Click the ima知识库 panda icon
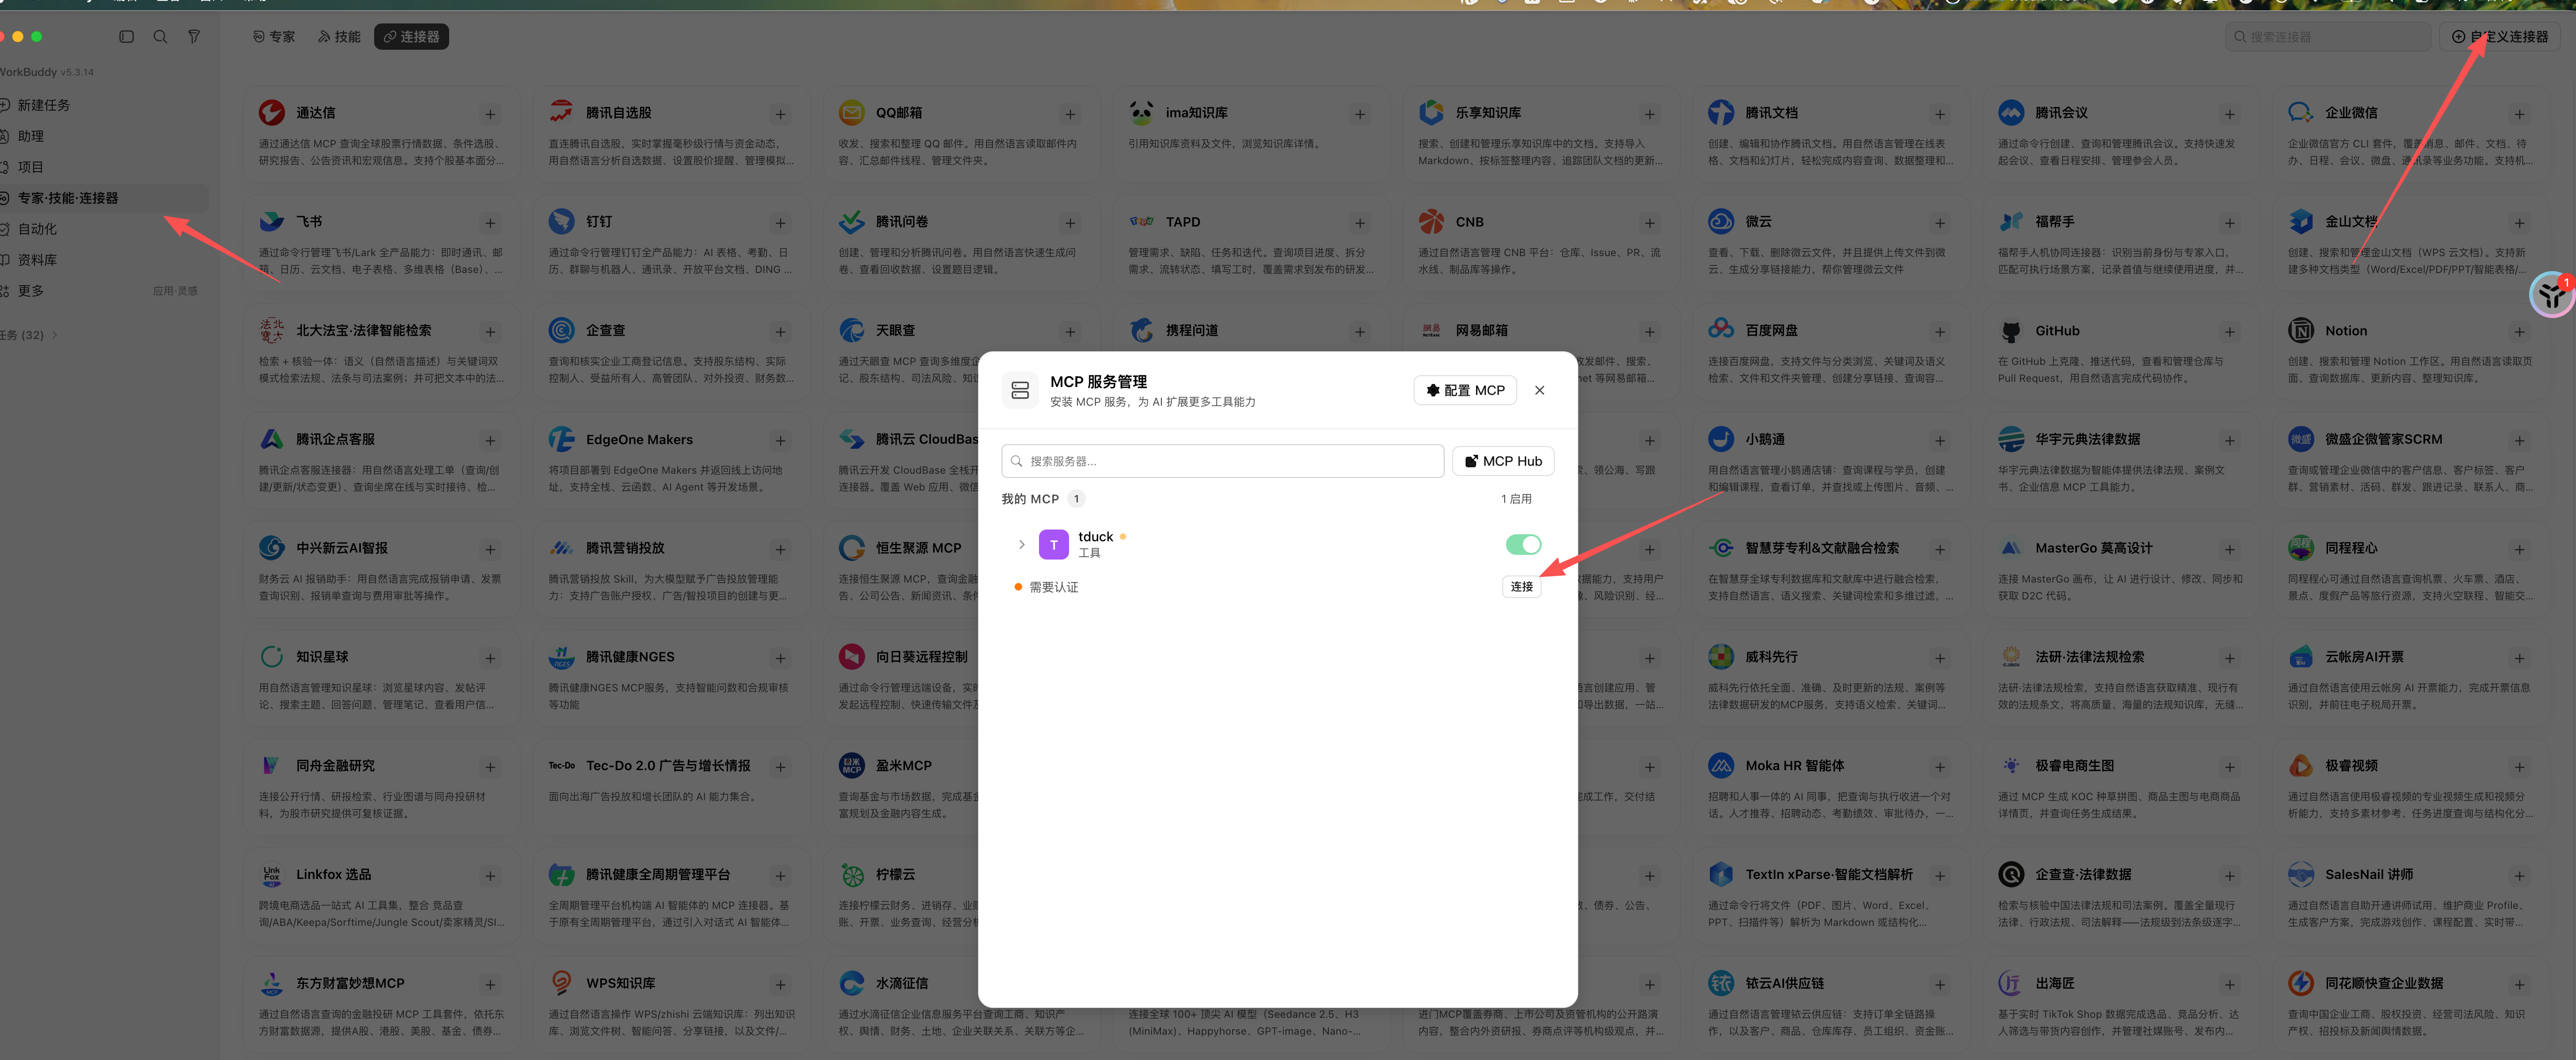 coord(1141,113)
